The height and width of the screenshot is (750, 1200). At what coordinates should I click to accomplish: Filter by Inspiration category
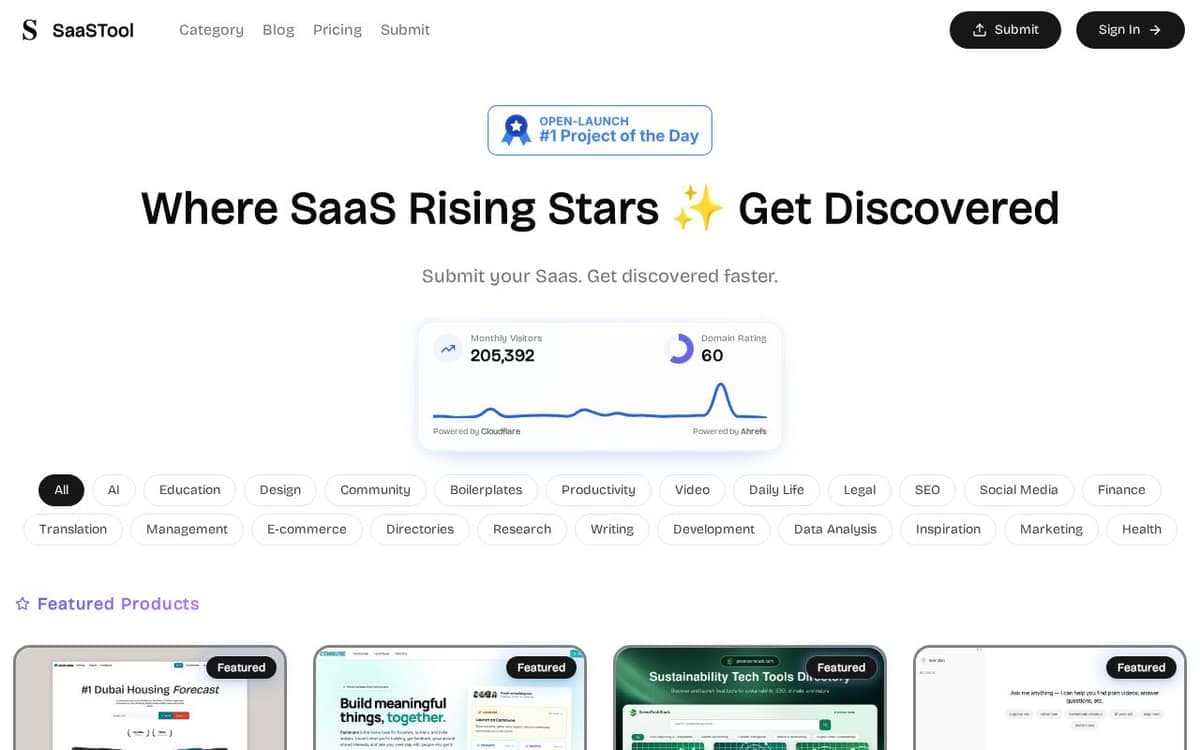948,529
